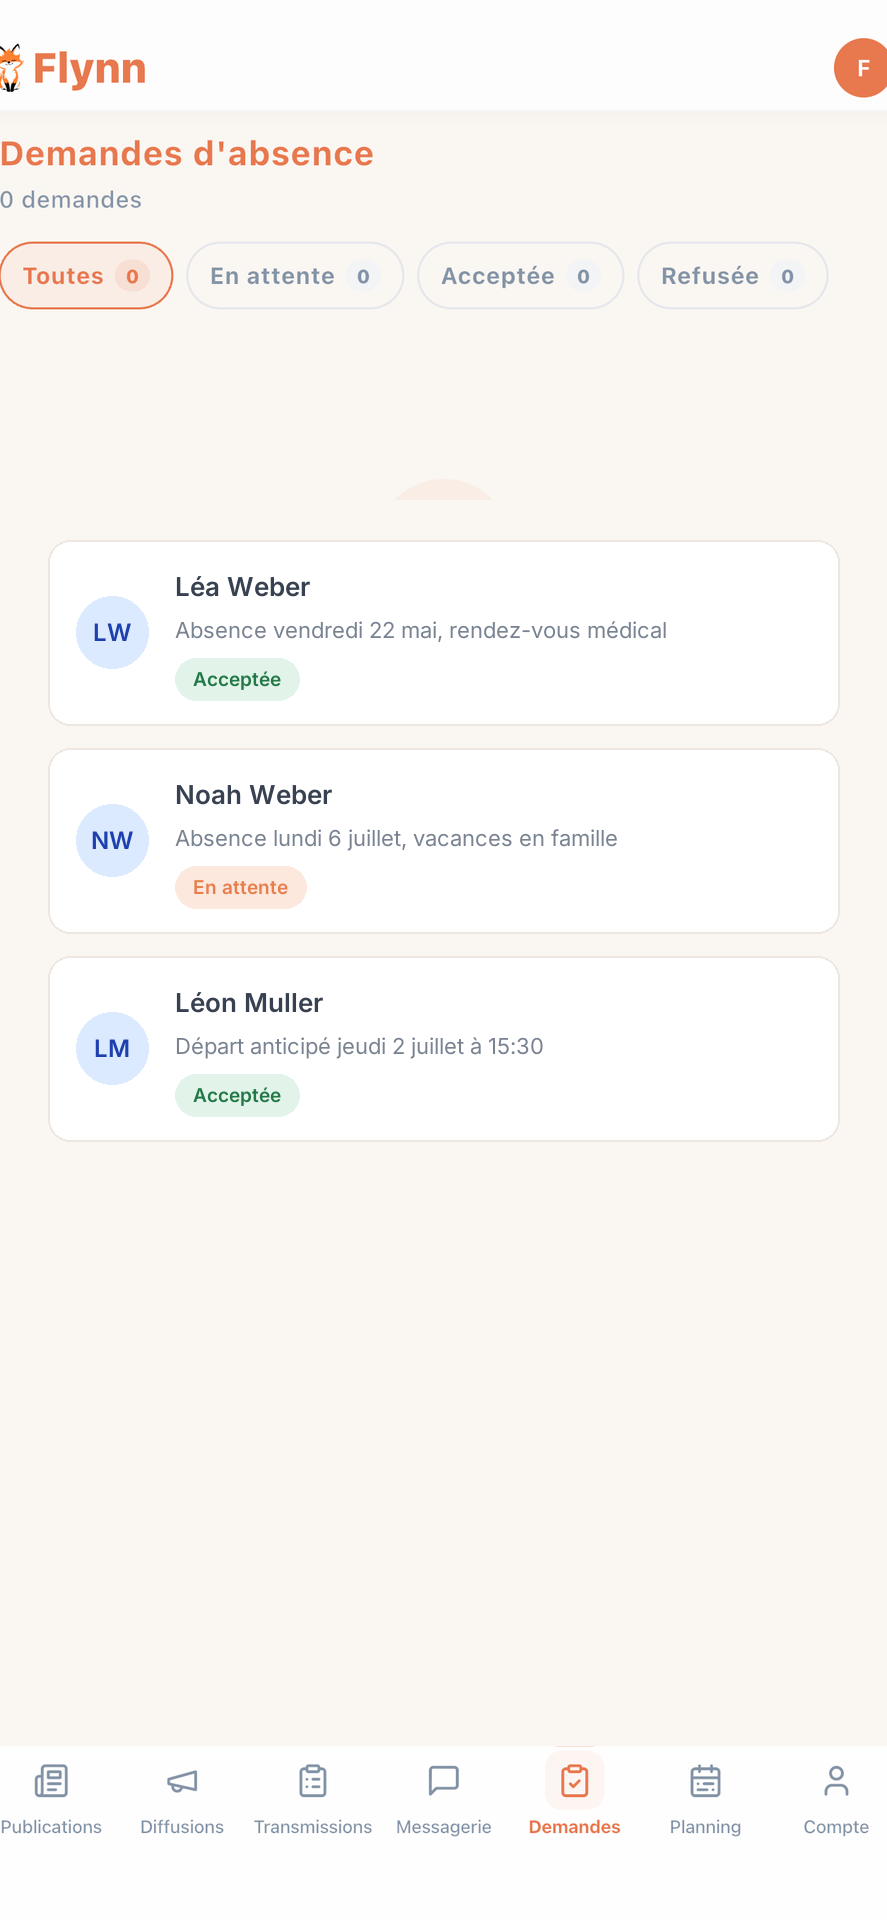Select the Toutes filter chip
This screenshot has height=1920, width=887.
pyautogui.click(x=86, y=276)
